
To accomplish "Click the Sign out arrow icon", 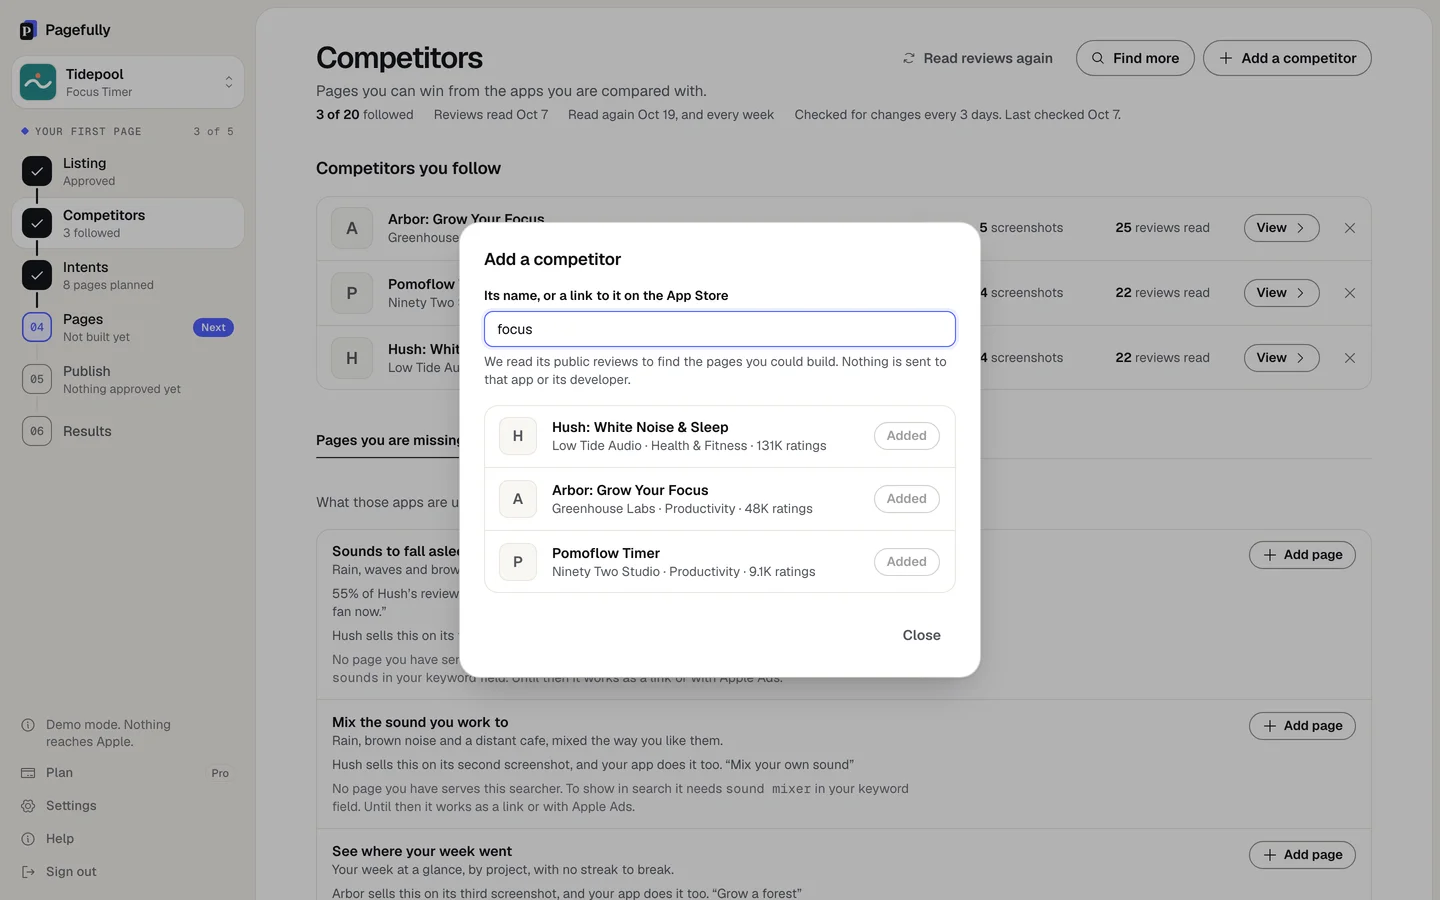I will point(28,872).
